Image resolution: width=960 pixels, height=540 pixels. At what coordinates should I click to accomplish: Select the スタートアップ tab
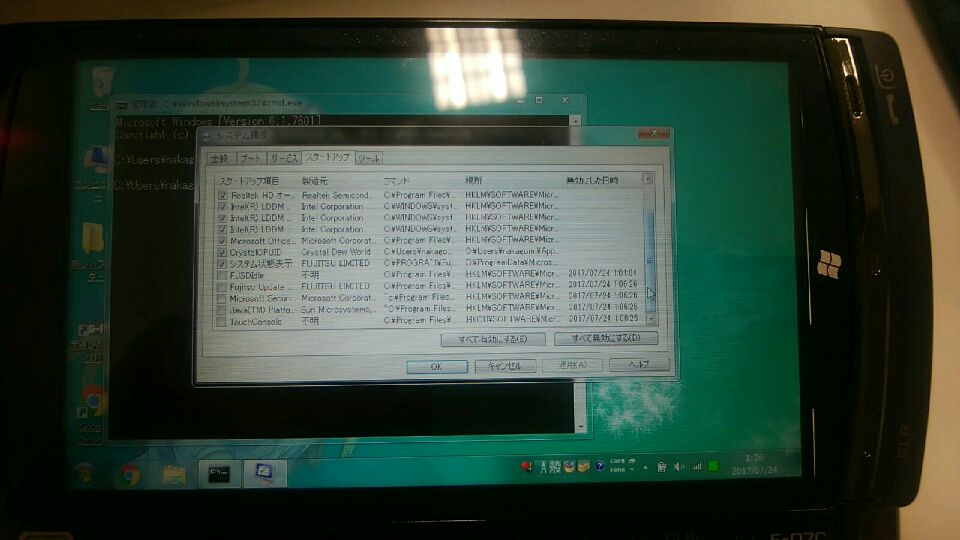pos(328,157)
